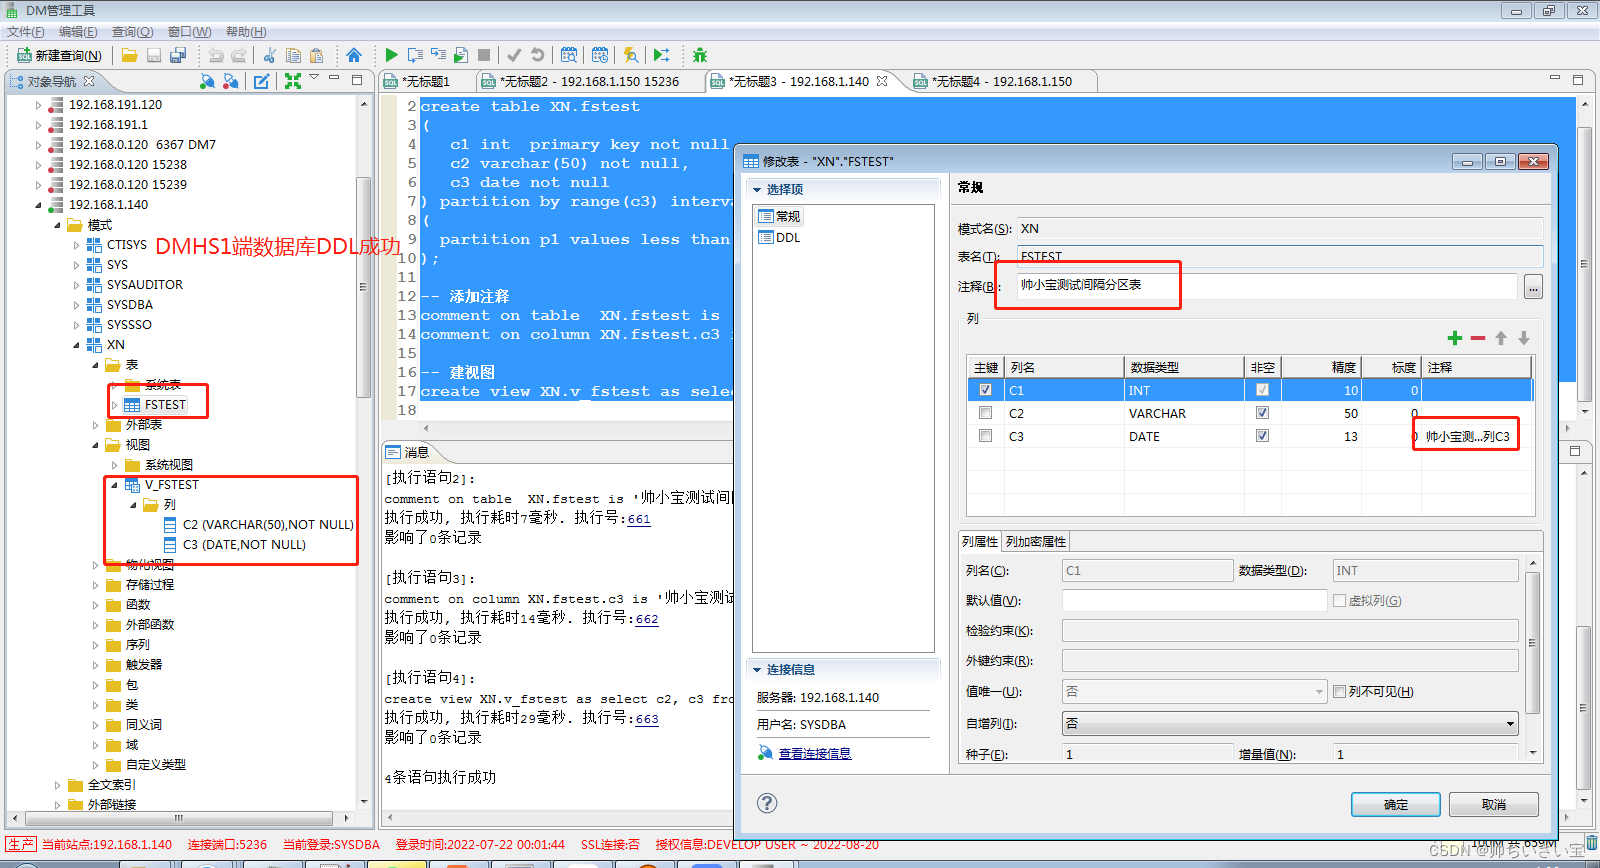Screen dimensions: 1600x868
Task: Click the 确定 button
Action: (x=1396, y=805)
